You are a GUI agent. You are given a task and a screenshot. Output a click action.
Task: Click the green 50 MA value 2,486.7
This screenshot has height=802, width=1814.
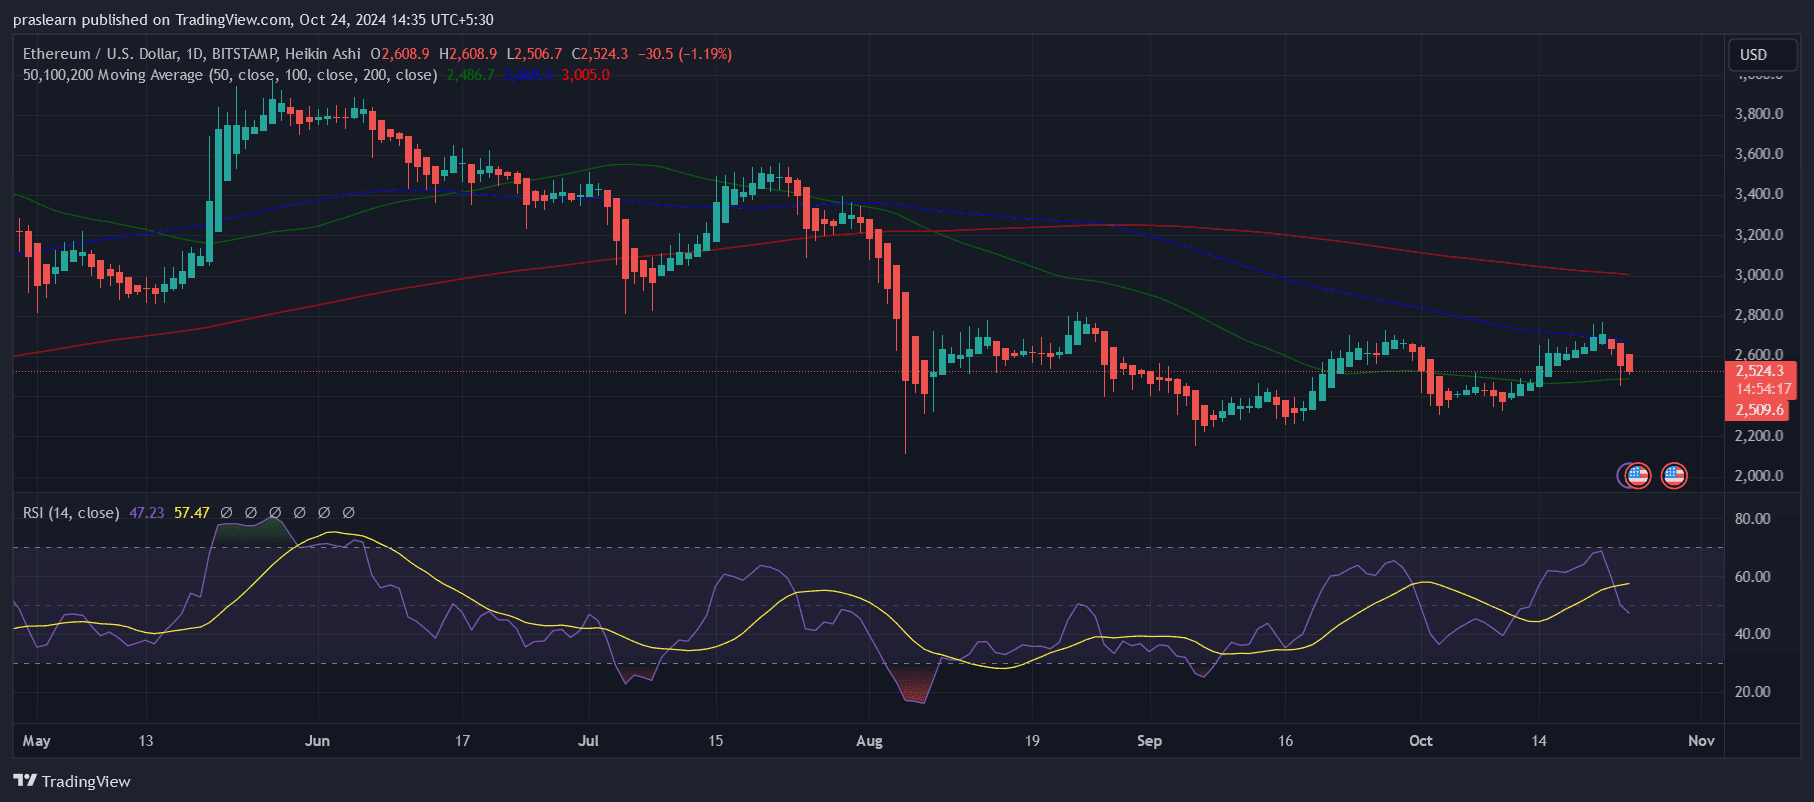[x=470, y=75]
